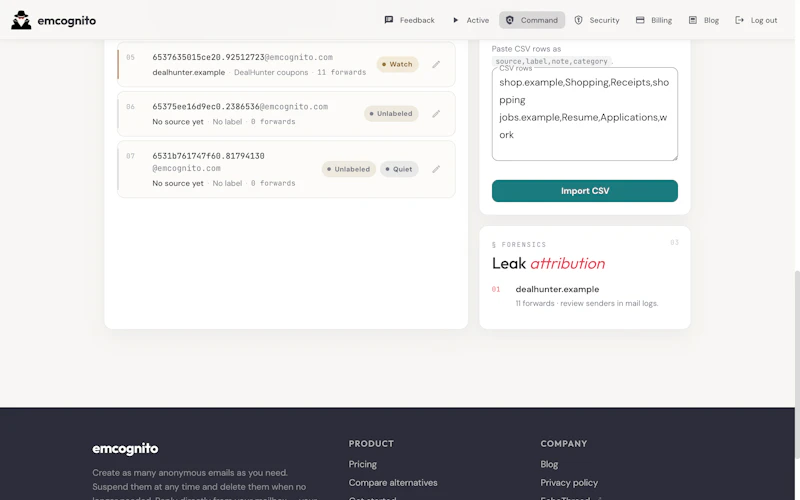The width and height of the screenshot is (800, 500).
Task: Edit alias 05 with the pencil icon
Action: point(436,64)
